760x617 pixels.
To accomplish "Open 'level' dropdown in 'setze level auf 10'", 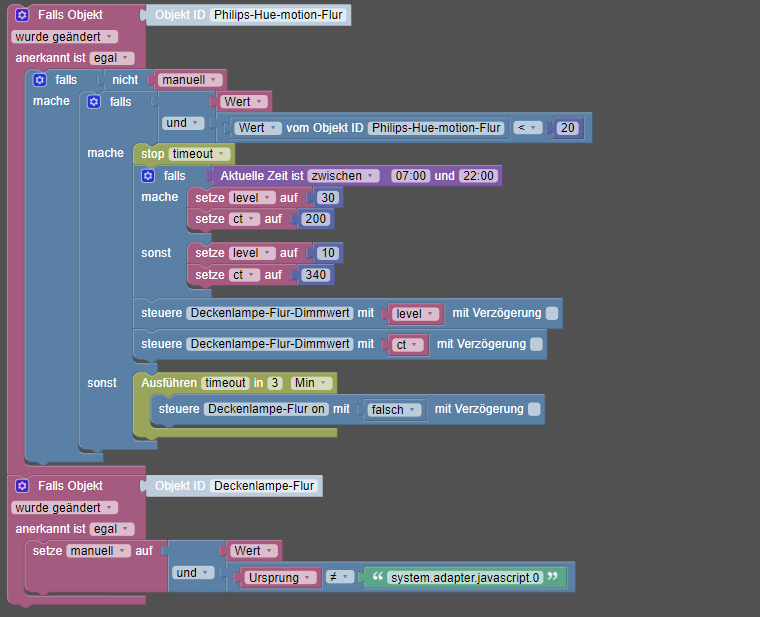I will click(252, 253).
